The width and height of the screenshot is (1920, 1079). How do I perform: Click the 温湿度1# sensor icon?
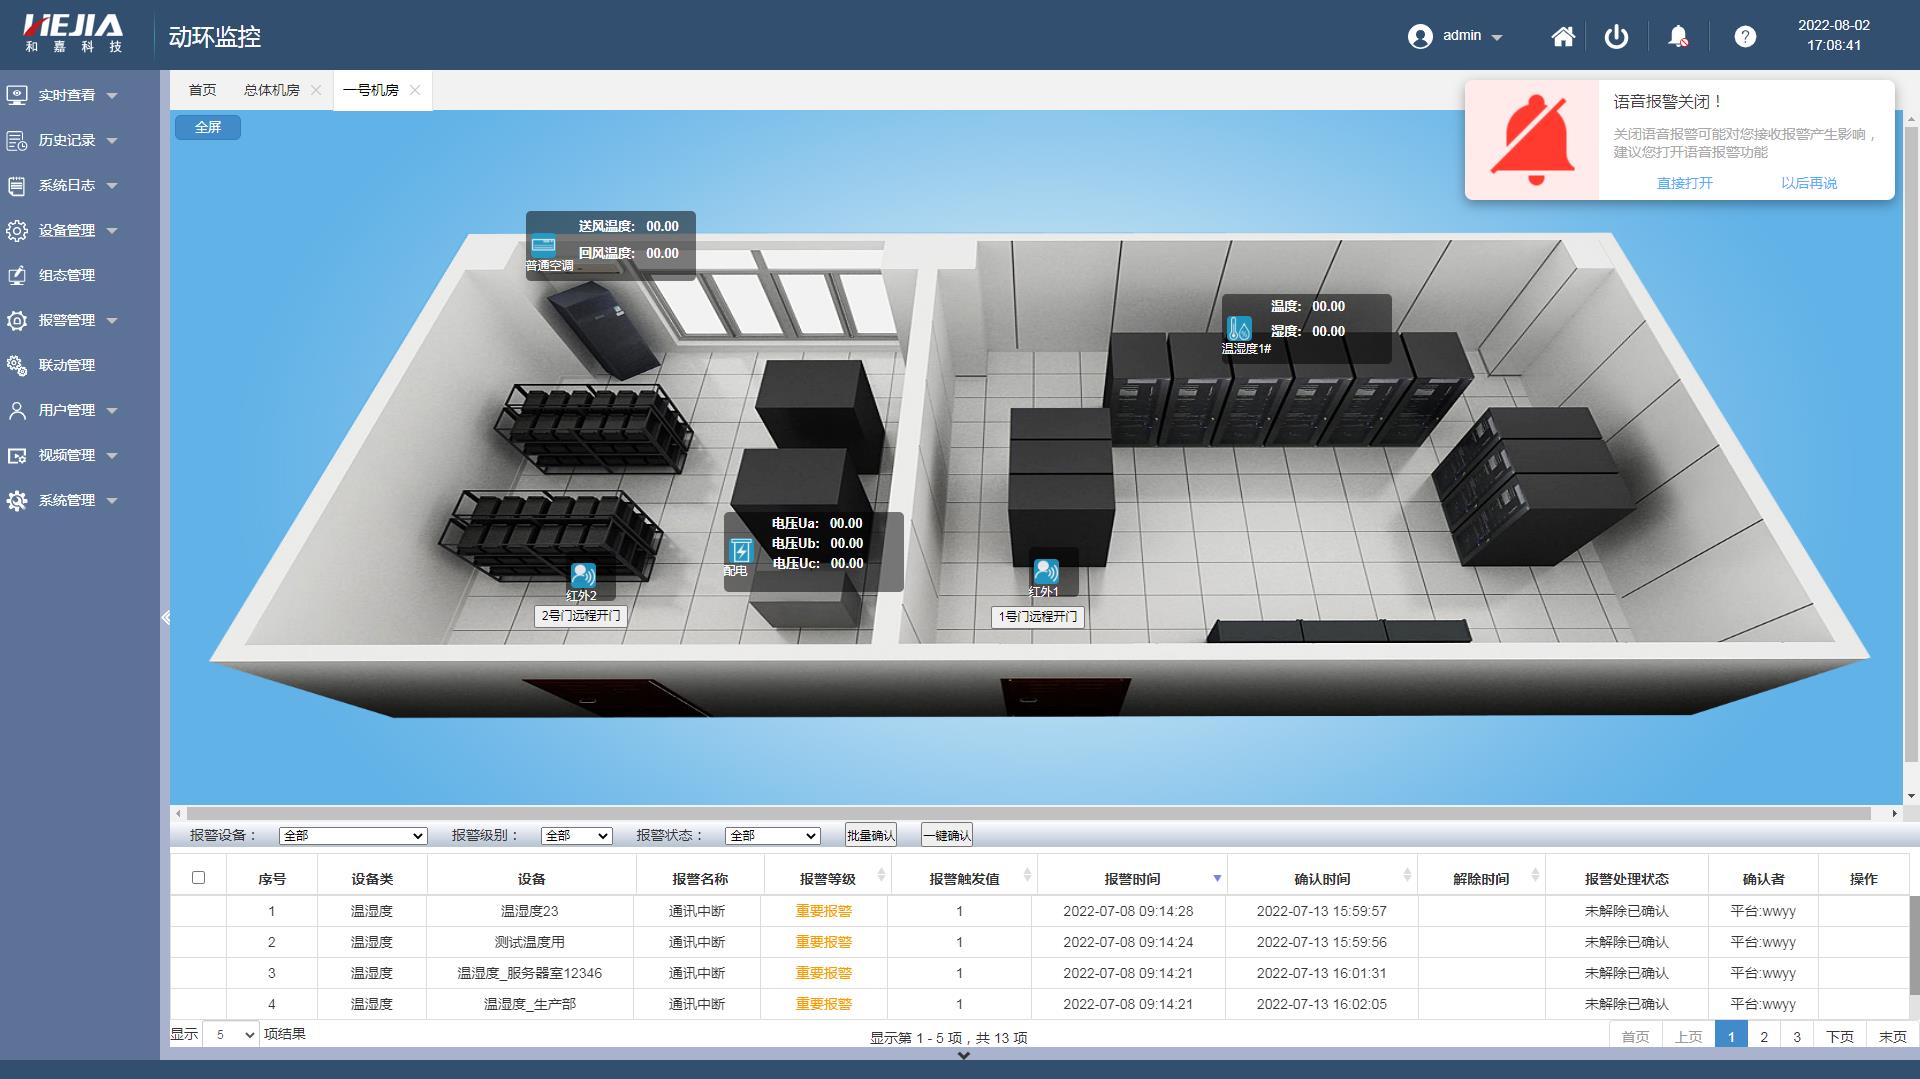click(x=1239, y=328)
